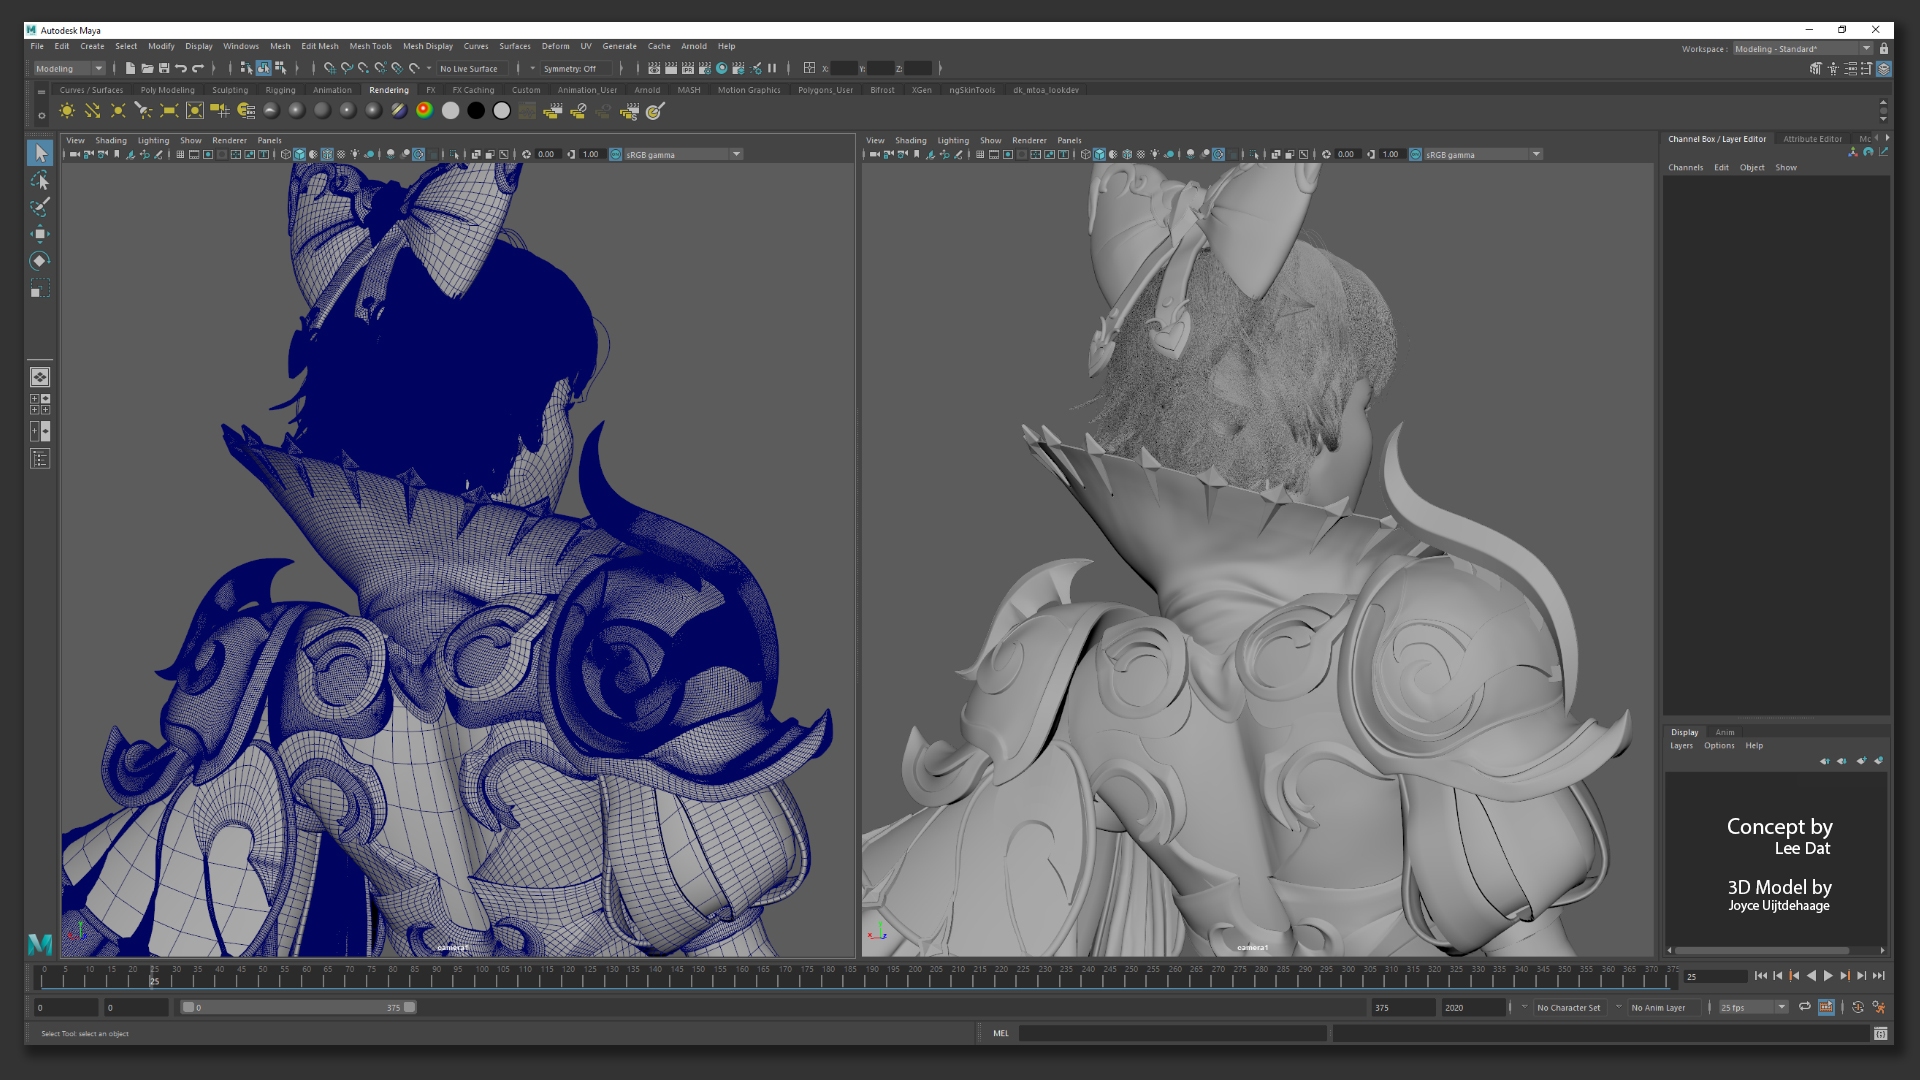This screenshot has width=1920, height=1080.
Task: Toggle Channel Box sidebar icon at top right
Action: pos(1883,69)
